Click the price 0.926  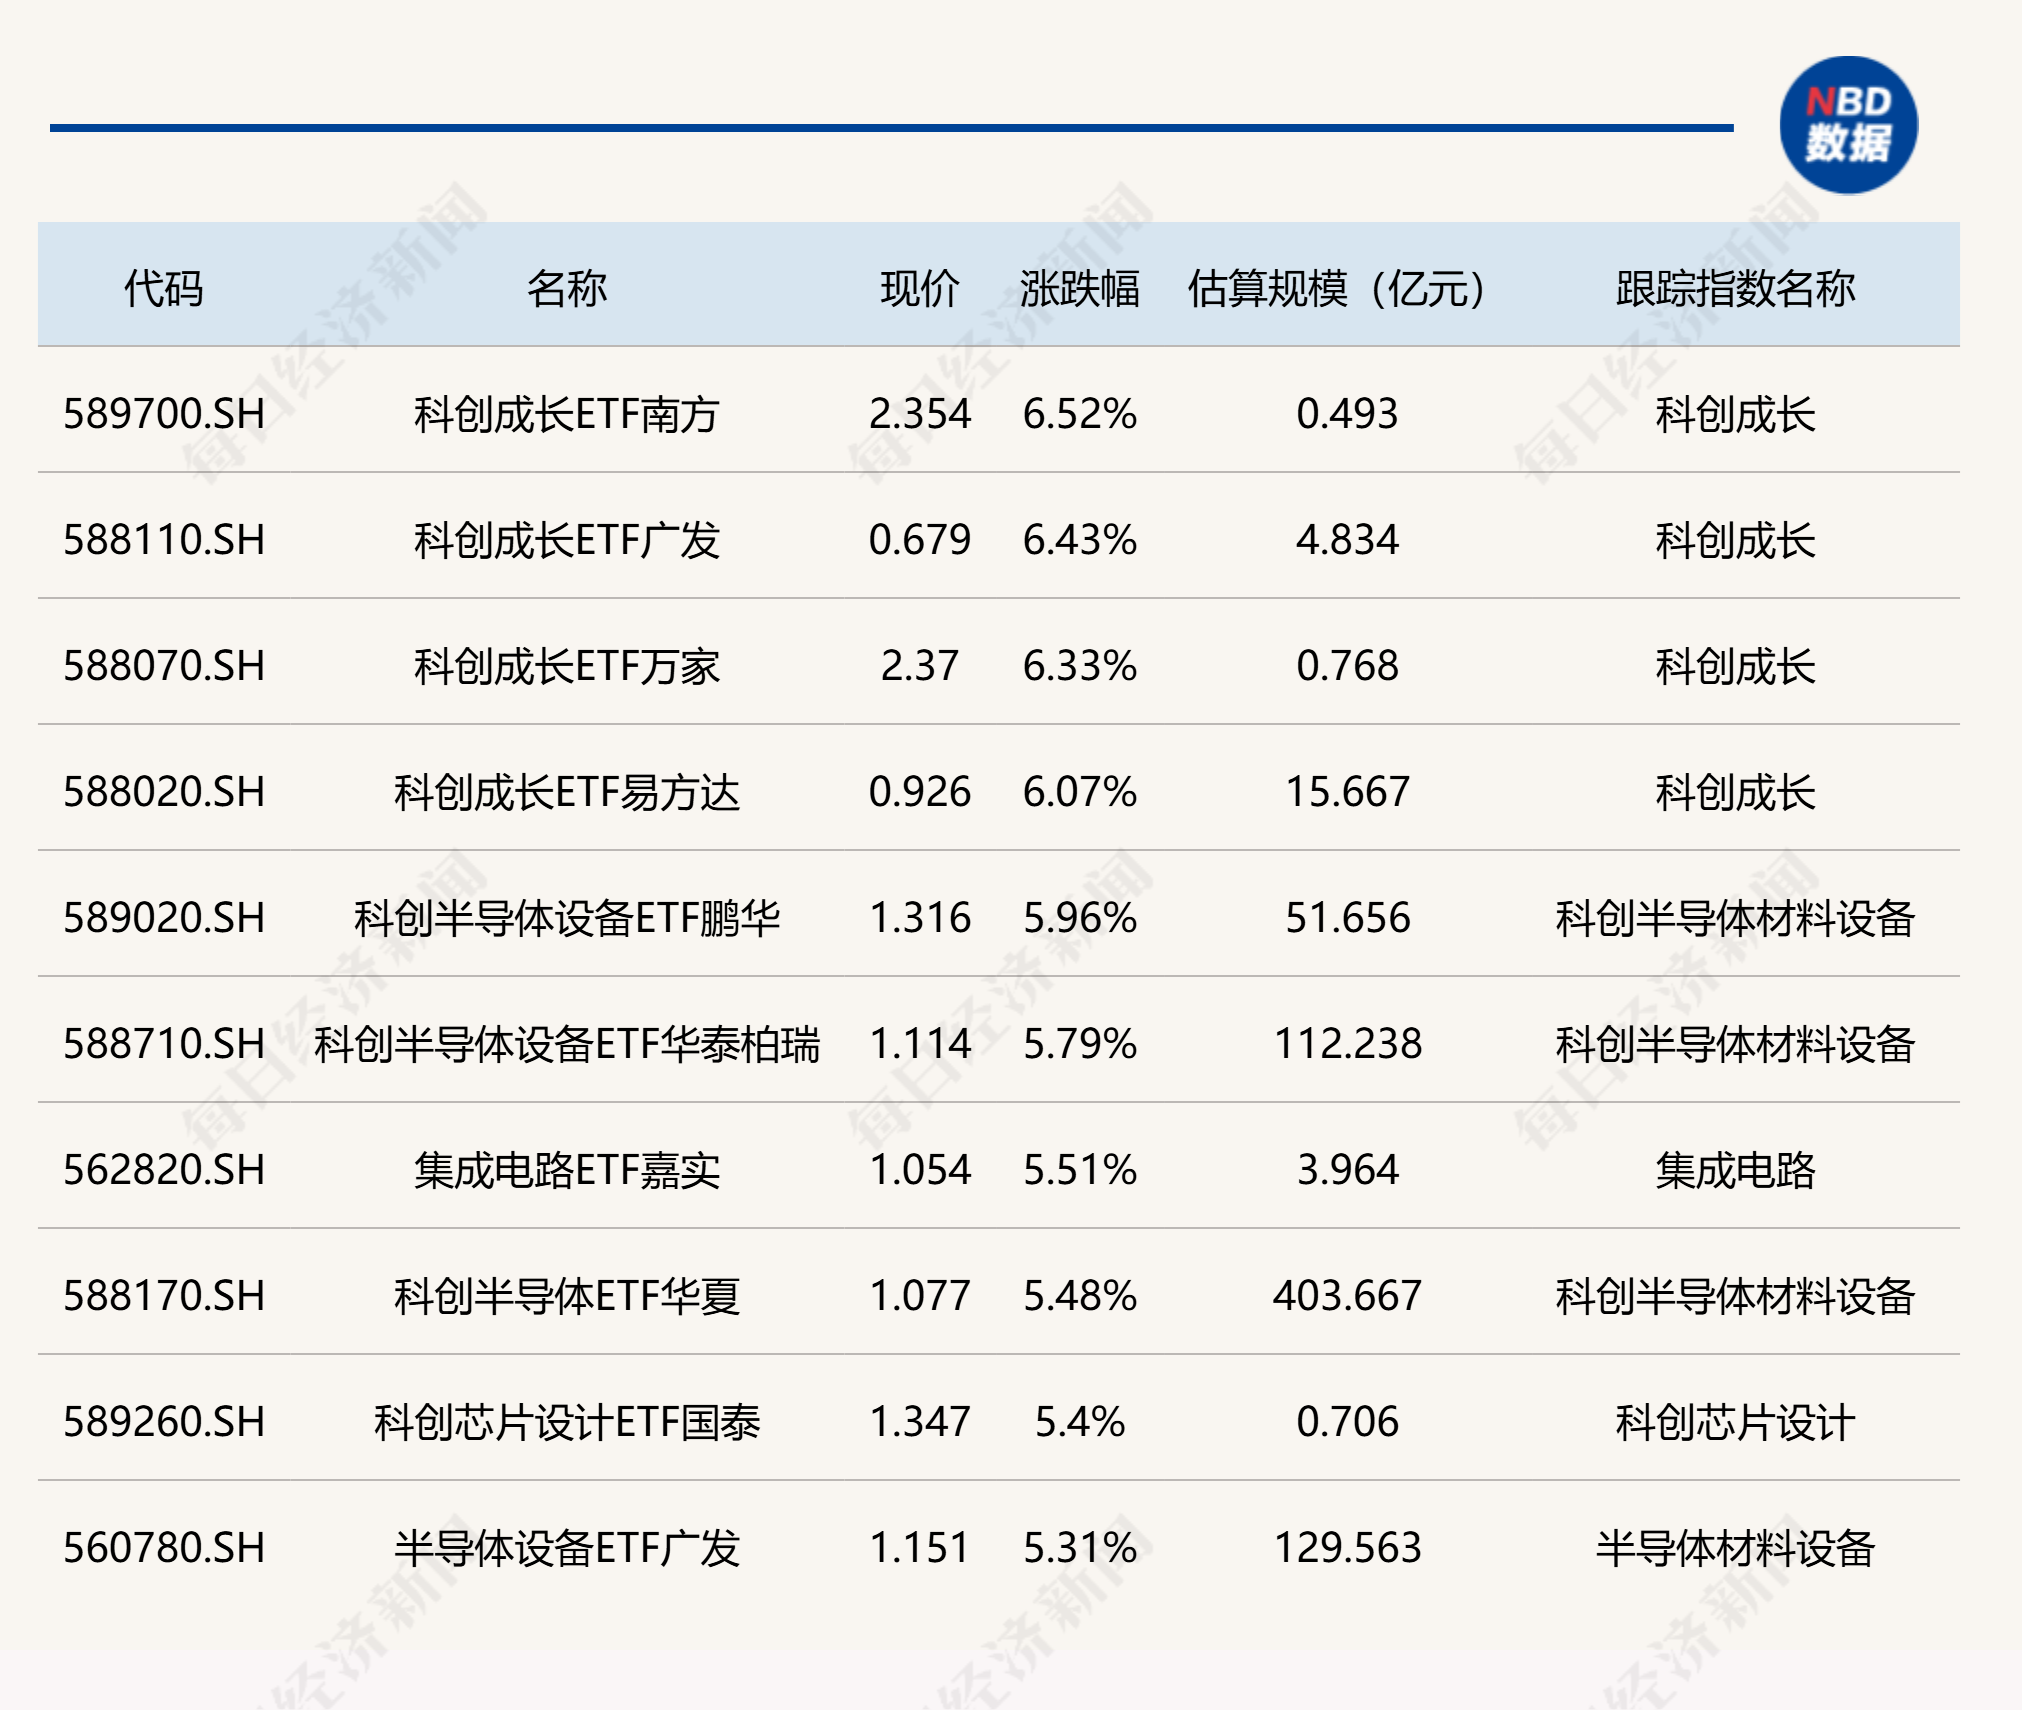(x=920, y=792)
